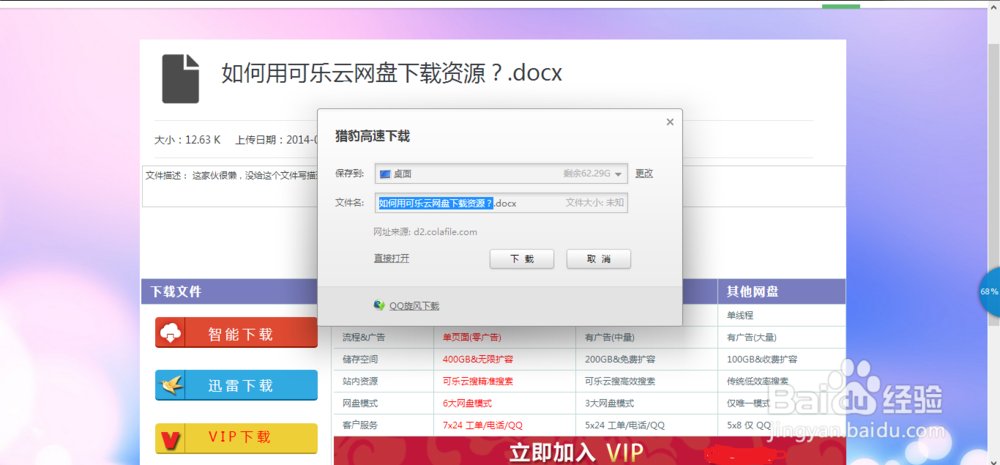Screen dimensions: 1000x465
Task: Click the QQ旋风下载 link
Action: click(x=415, y=306)
